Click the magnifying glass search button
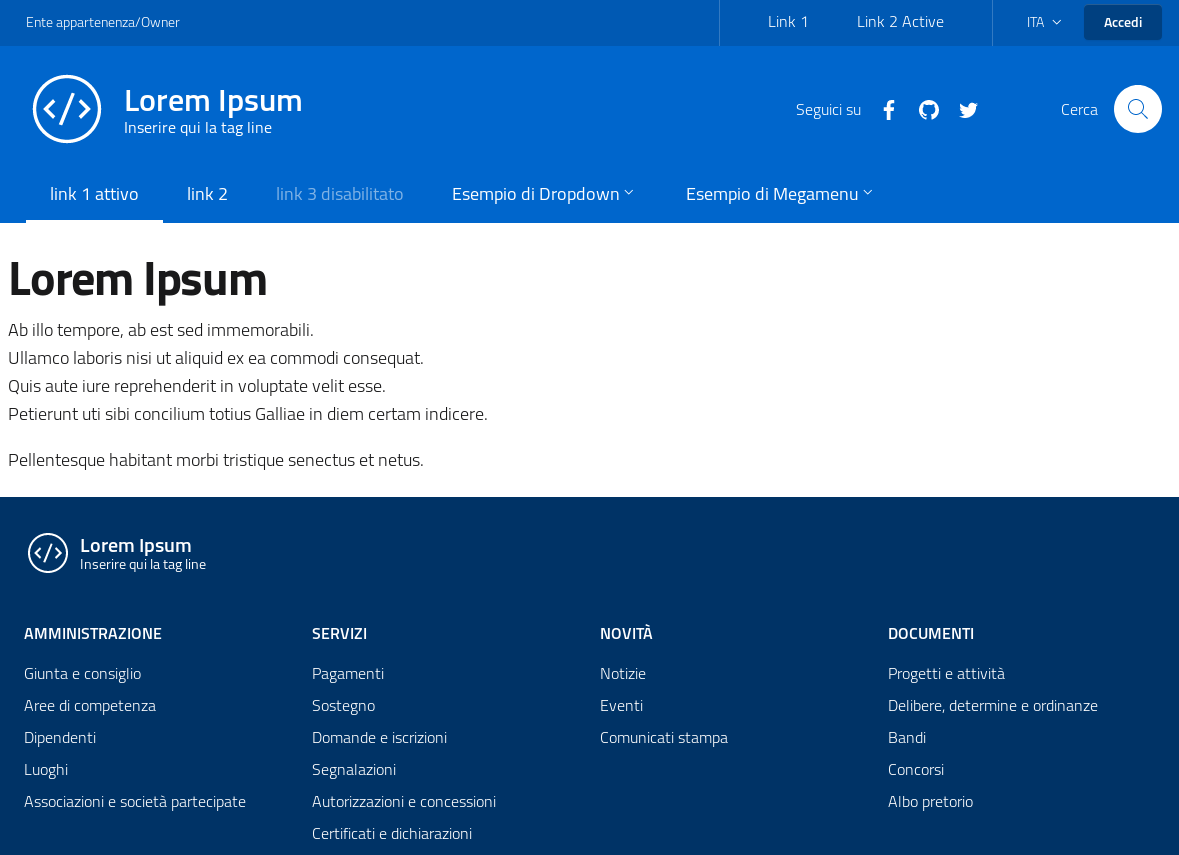 tap(1137, 109)
